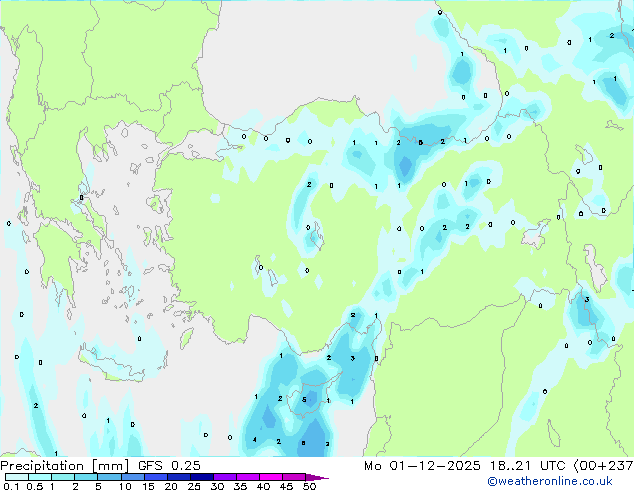634x490 pixels.
Task: Pick the cyan 1–2 mm legend swatch
Action: coord(63,477)
